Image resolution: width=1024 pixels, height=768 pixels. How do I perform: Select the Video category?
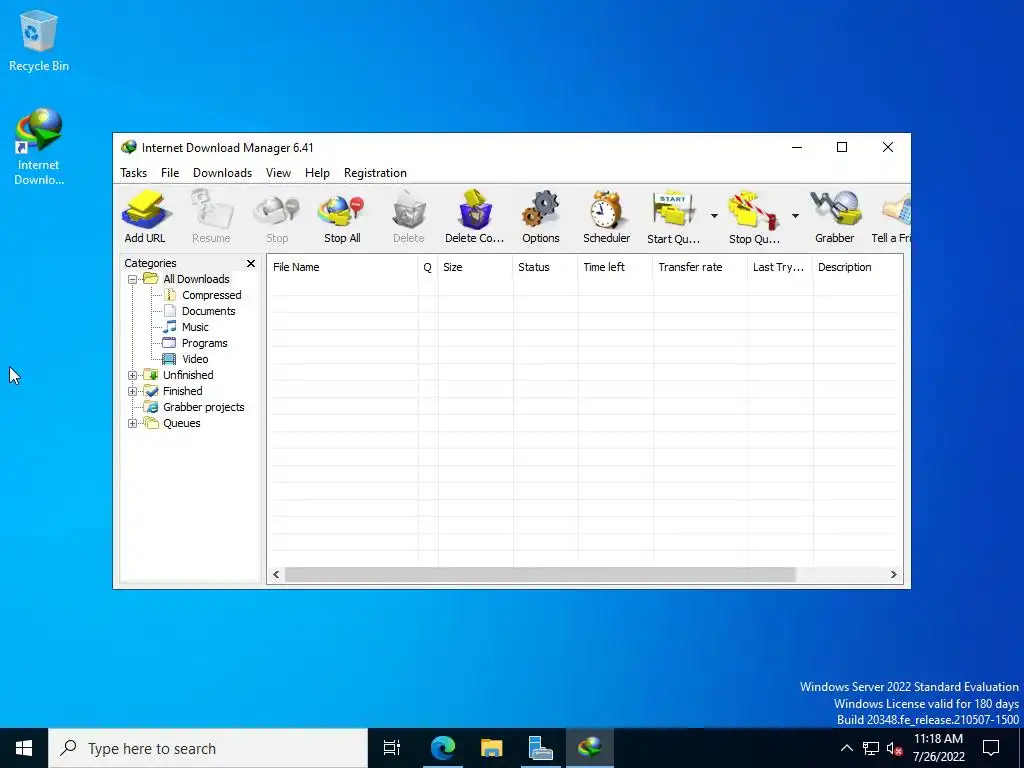(x=195, y=359)
